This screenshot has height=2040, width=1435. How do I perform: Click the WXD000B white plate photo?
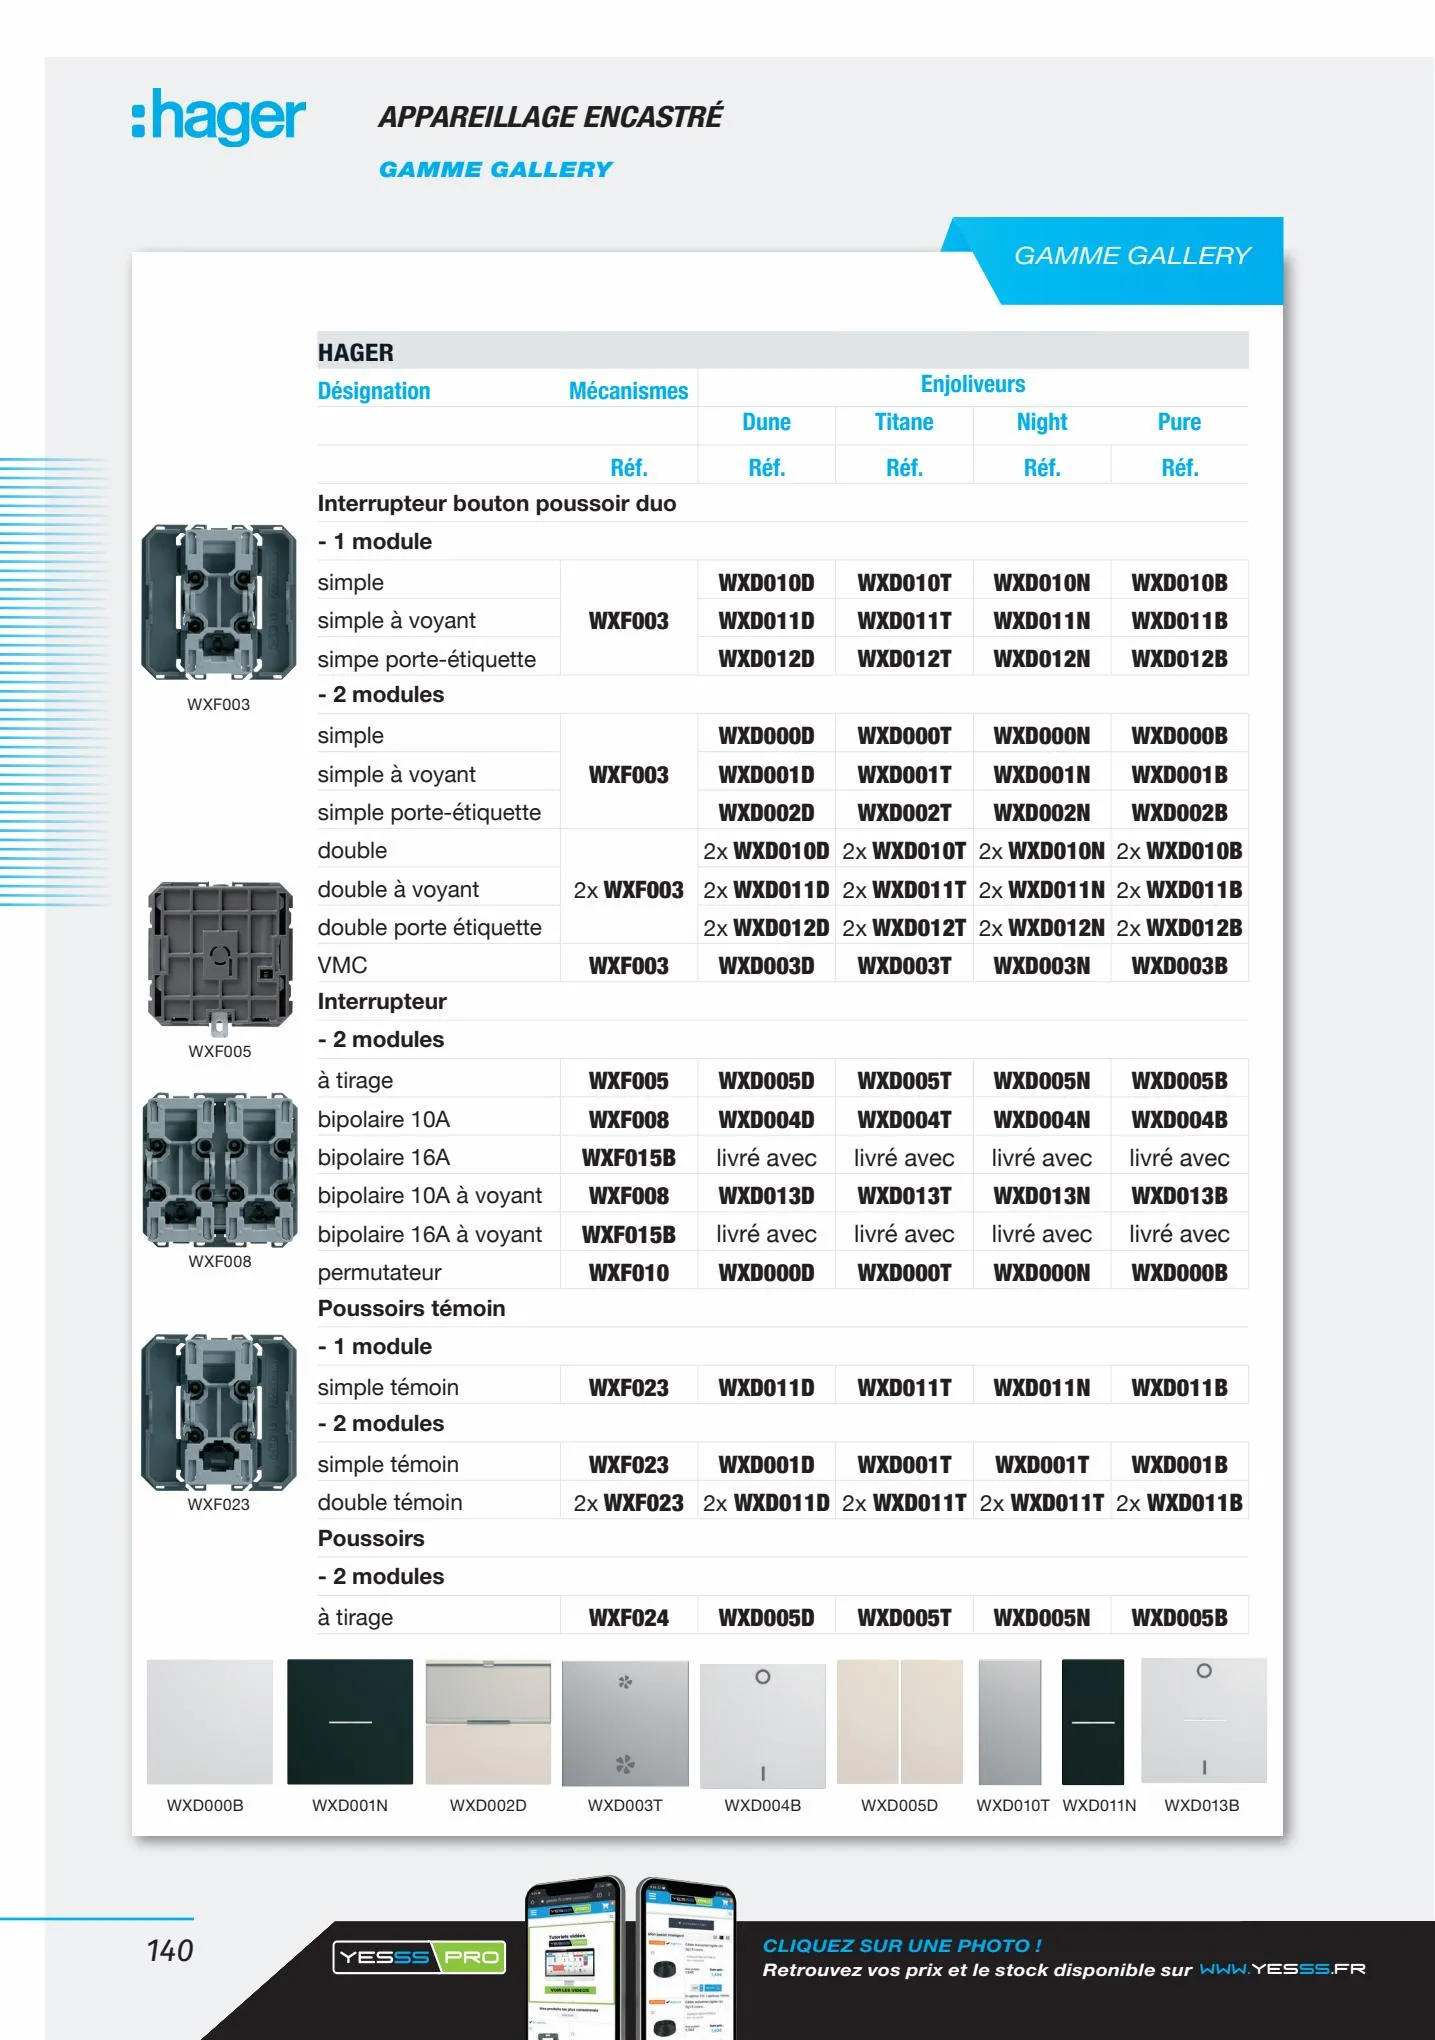[209, 1722]
